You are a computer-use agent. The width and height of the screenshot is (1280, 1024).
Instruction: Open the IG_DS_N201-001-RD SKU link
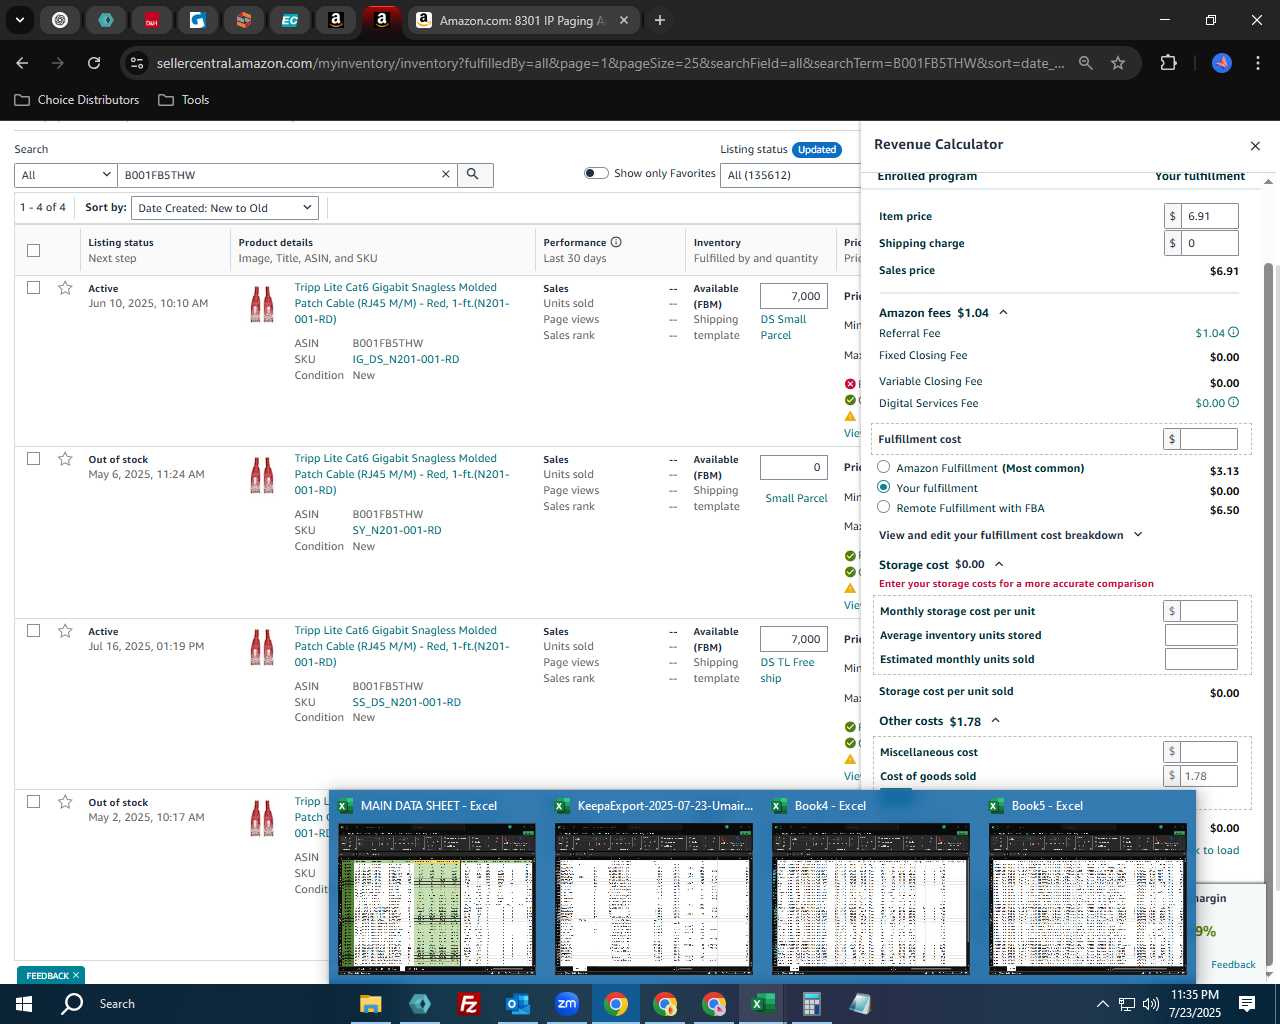[406, 359]
